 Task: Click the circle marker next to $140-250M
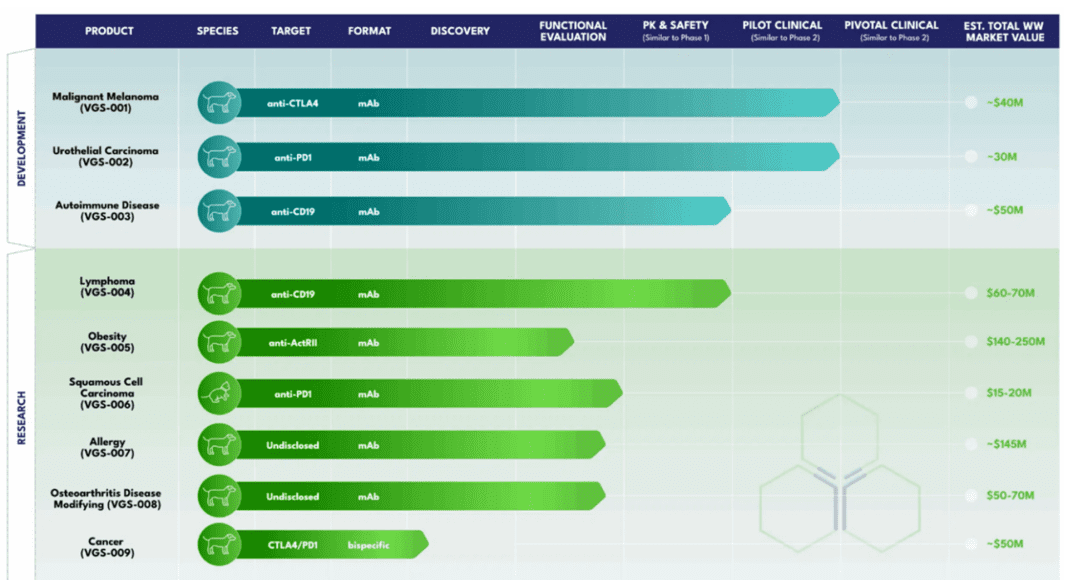pyautogui.click(x=970, y=342)
